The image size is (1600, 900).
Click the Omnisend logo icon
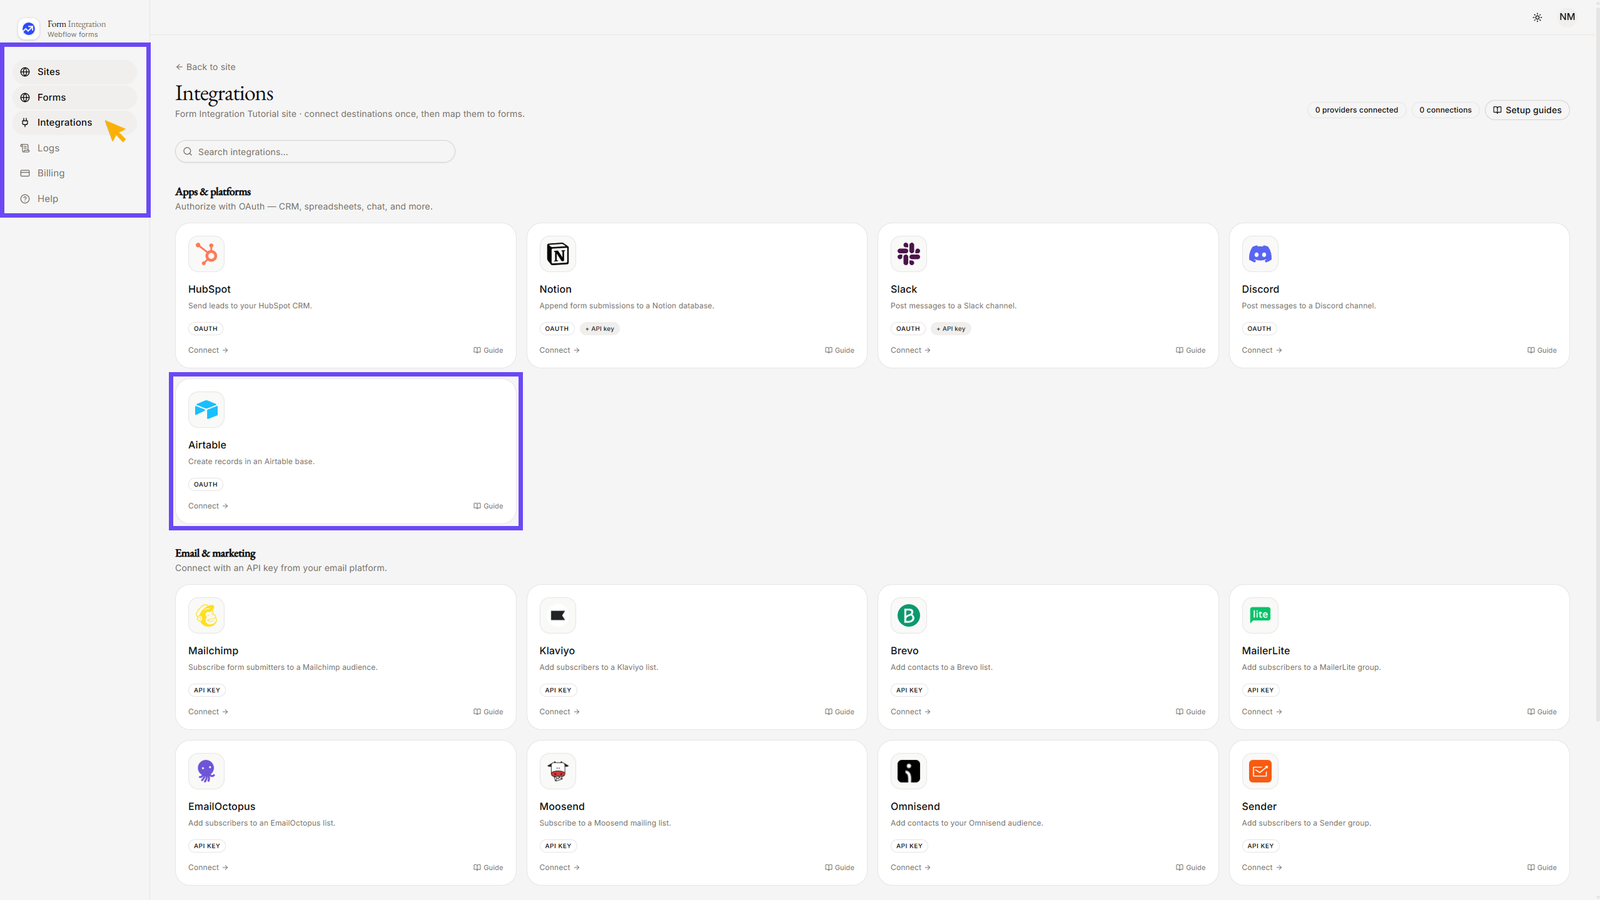(909, 771)
